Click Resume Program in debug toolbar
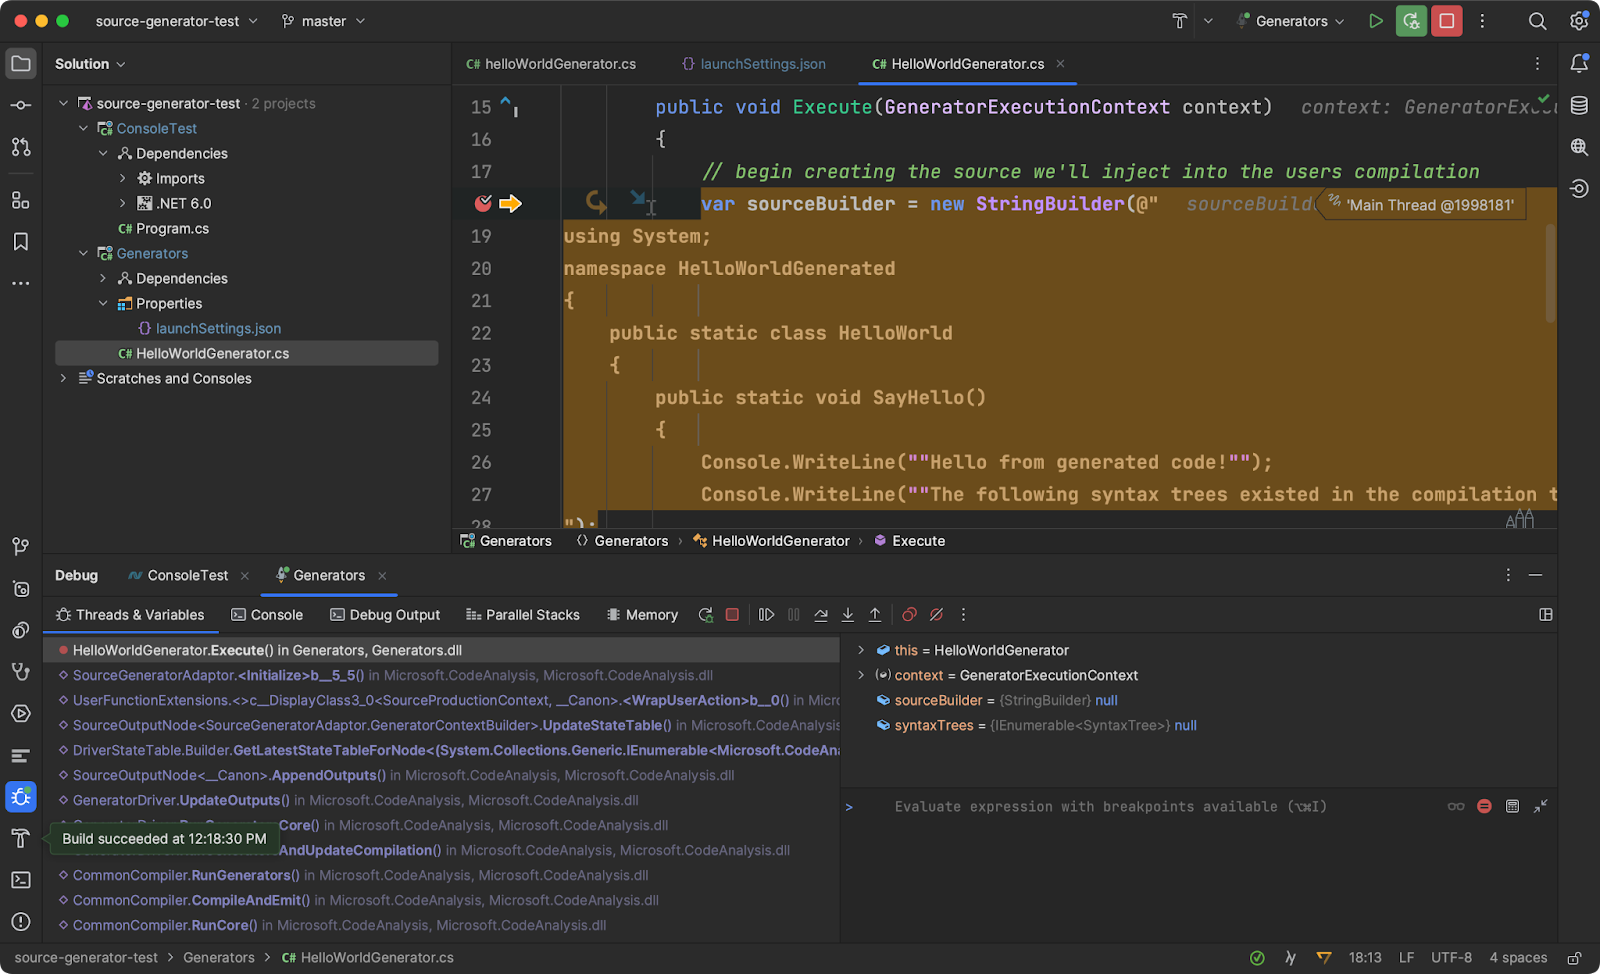Image resolution: width=1600 pixels, height=974 pixels. [x=766, y=615]
